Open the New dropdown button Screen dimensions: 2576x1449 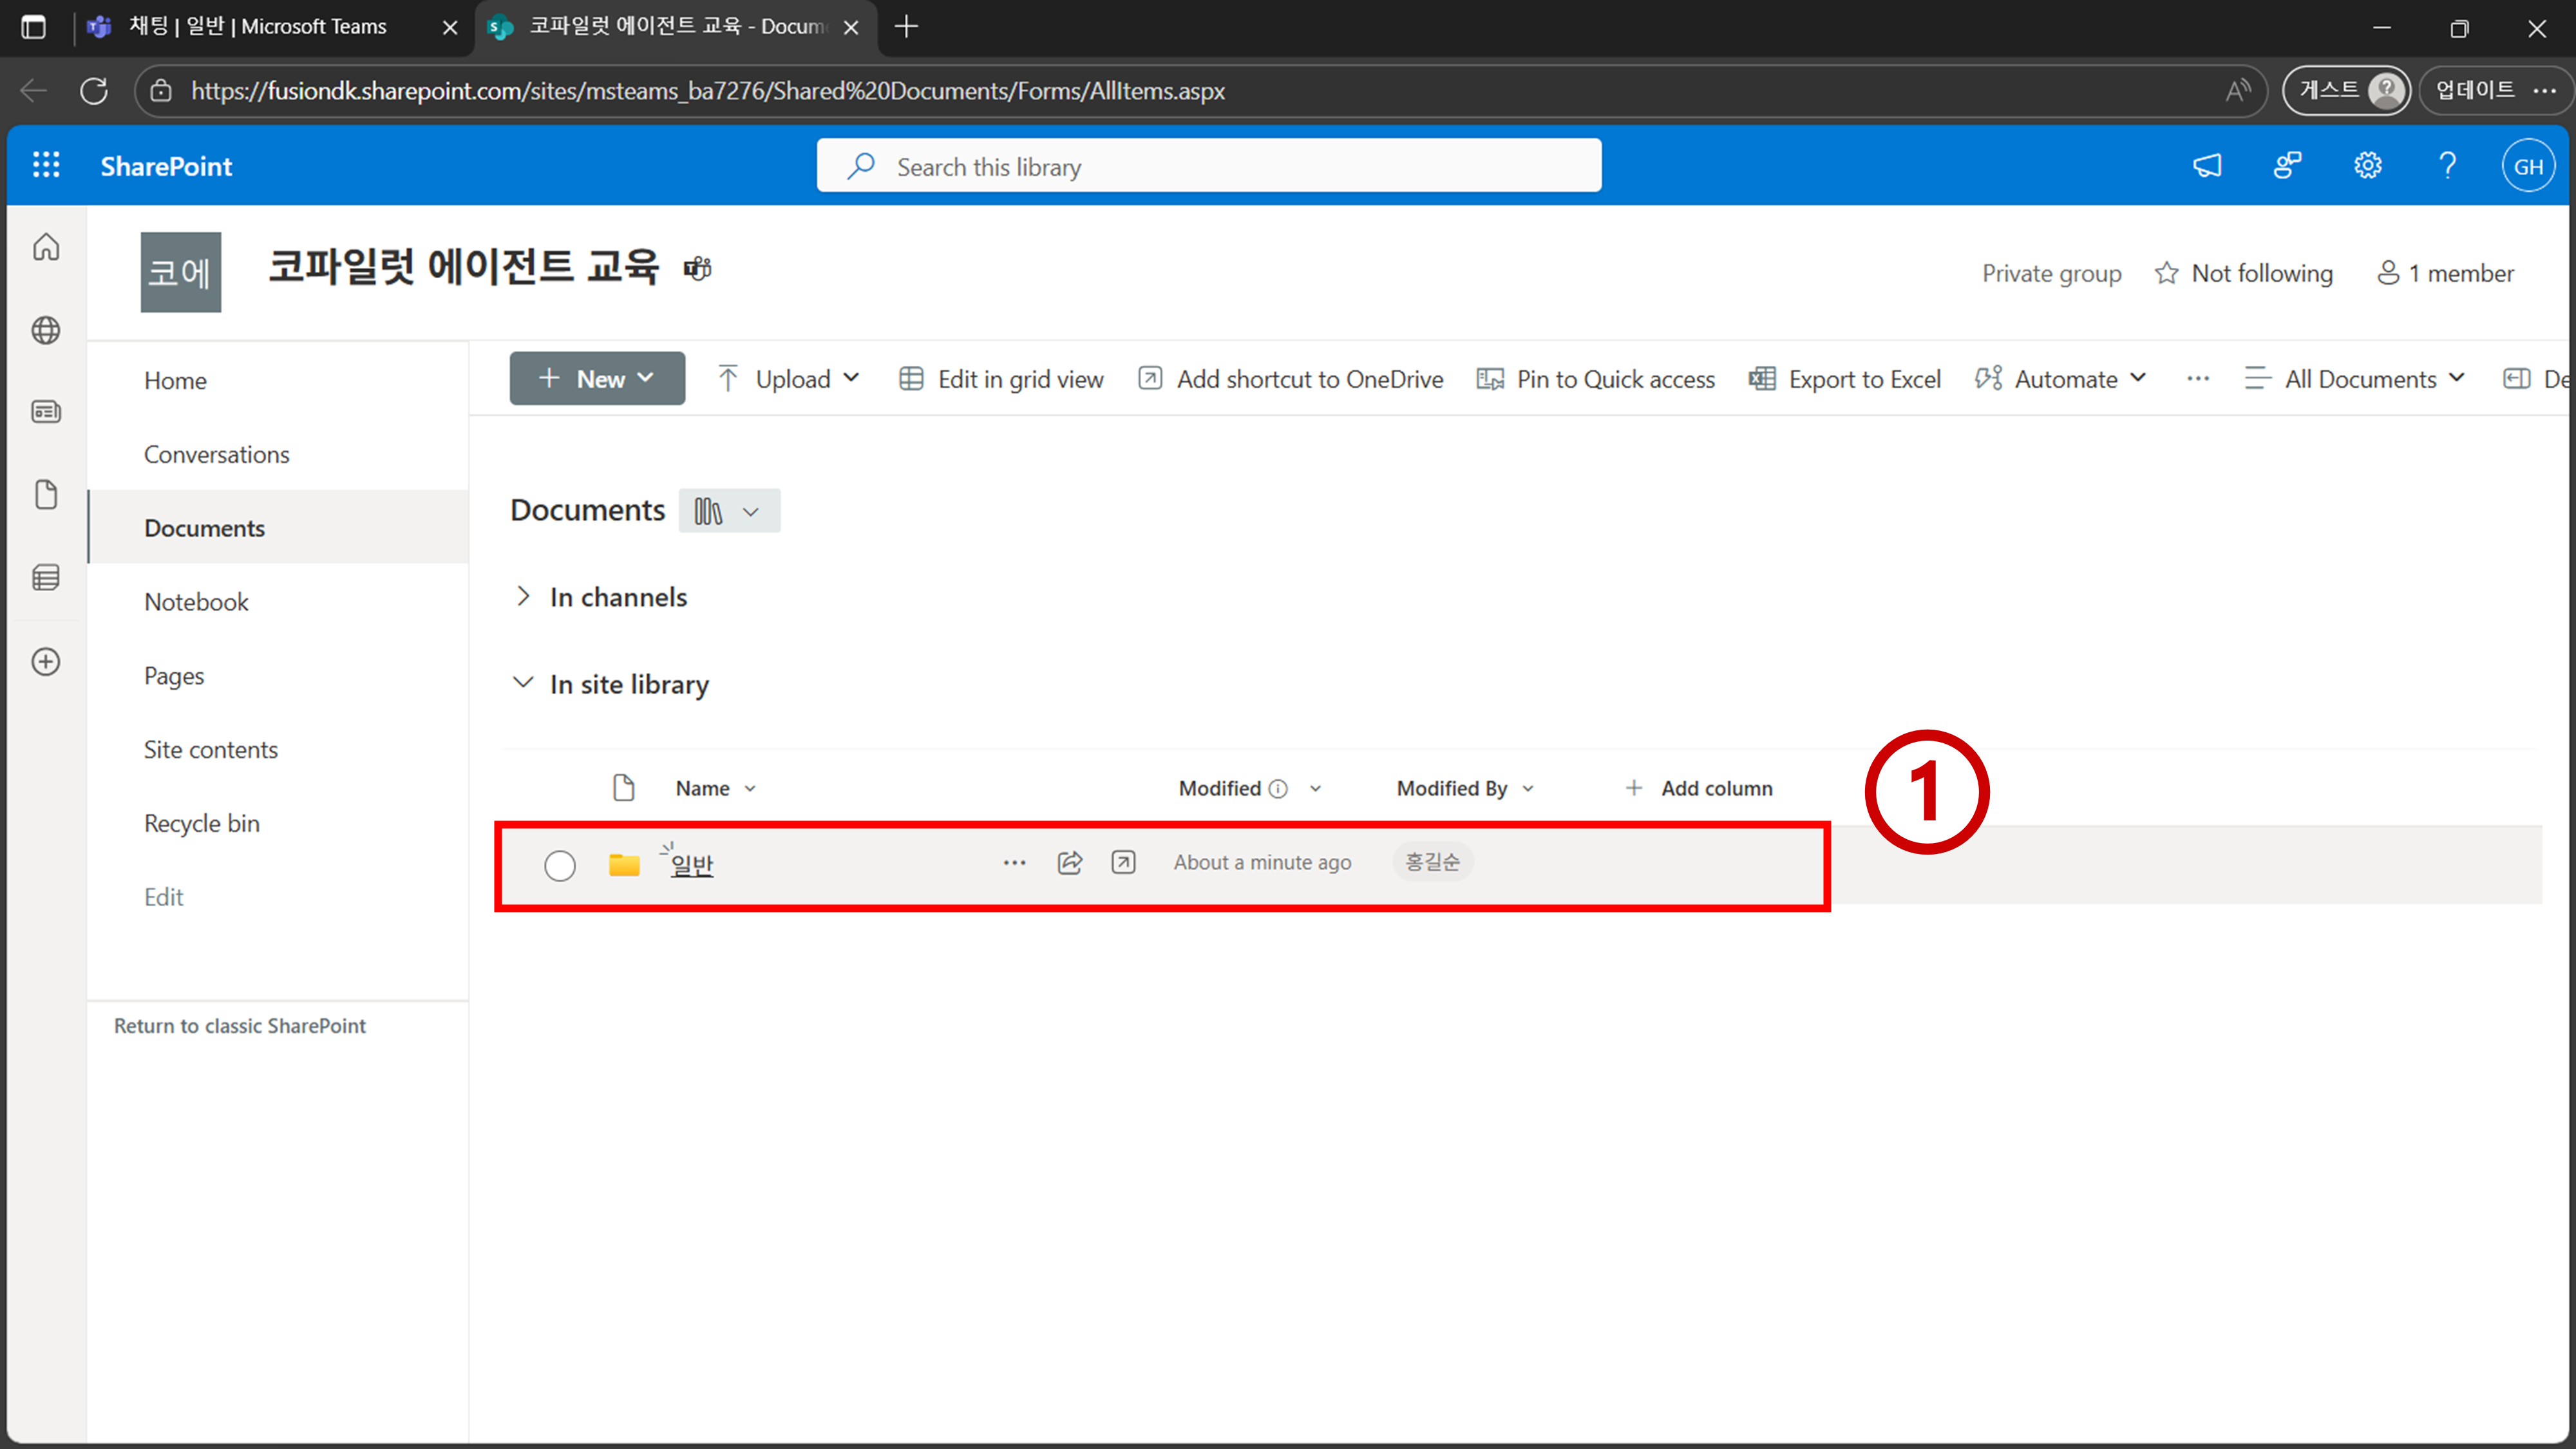(x=597, y=379)
